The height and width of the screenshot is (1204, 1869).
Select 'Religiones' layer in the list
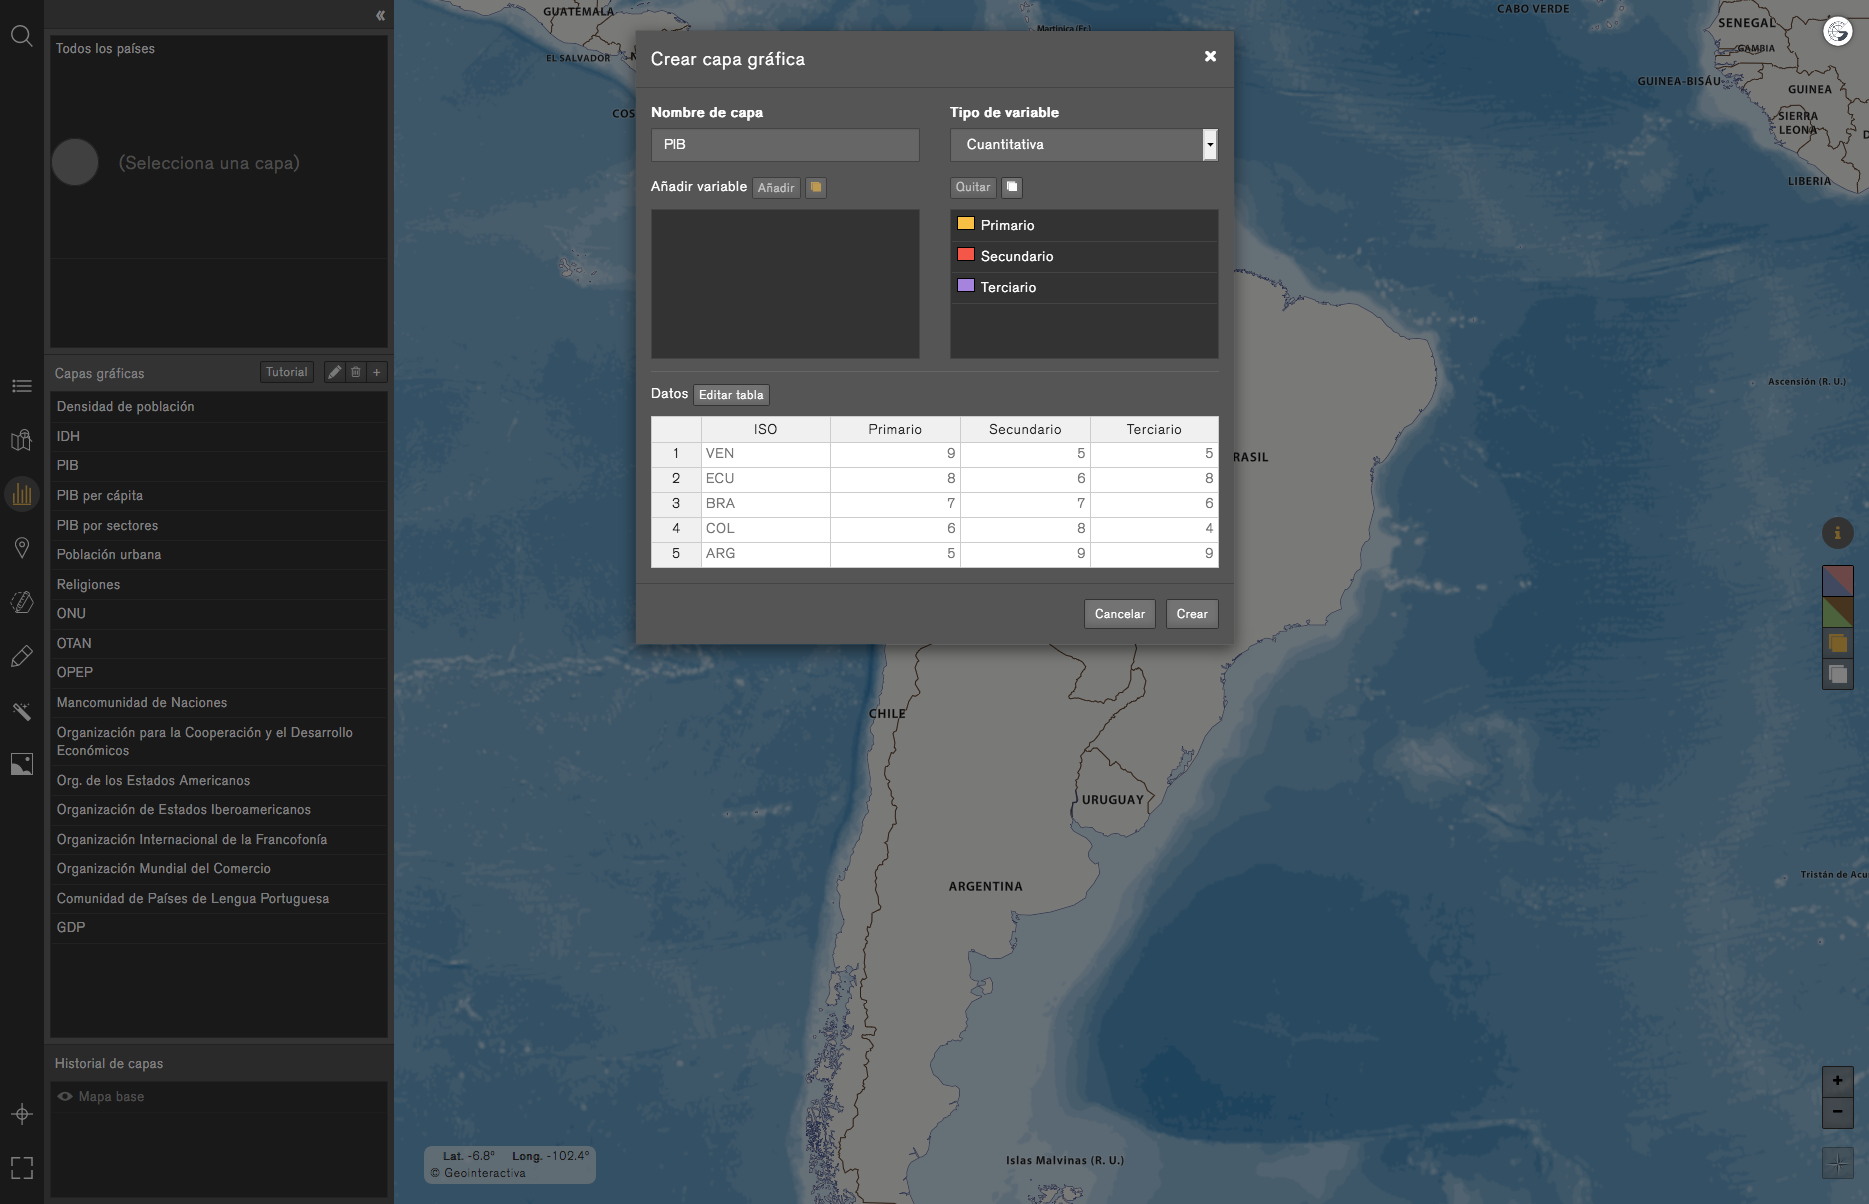(x=88, y=584)
